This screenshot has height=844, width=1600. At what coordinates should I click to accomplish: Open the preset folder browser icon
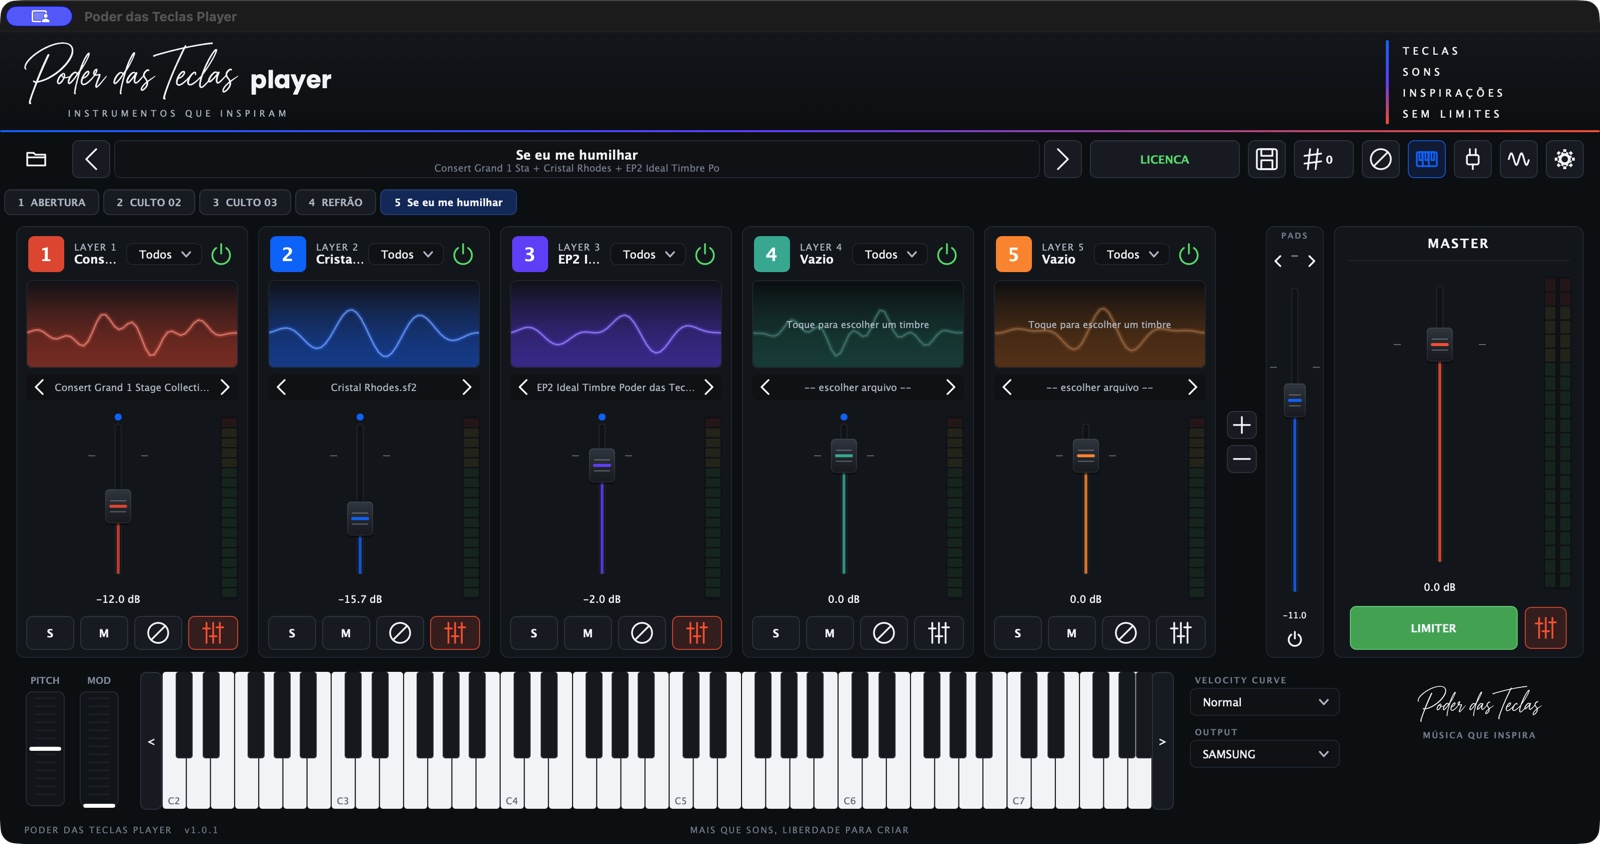click(x=36, y=159)
